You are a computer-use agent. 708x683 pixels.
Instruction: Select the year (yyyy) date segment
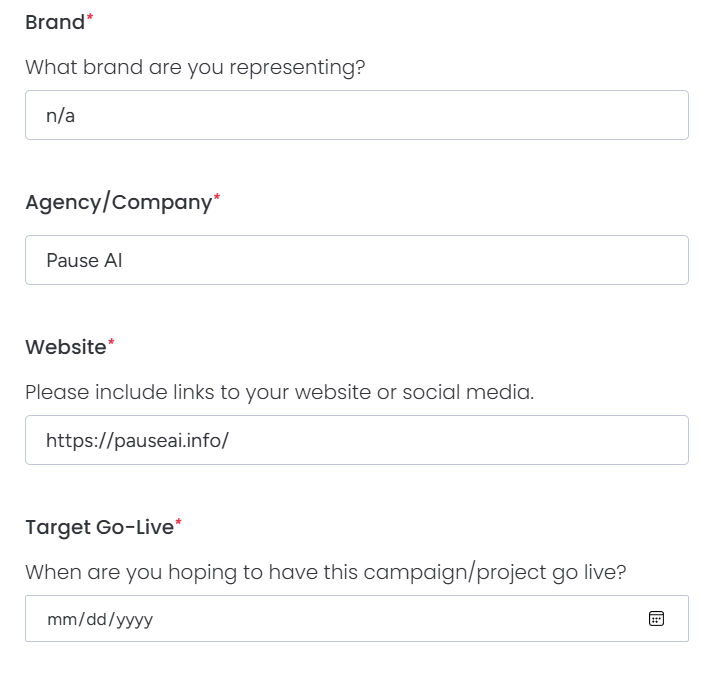pyautogui.click(x=134, y=620)
